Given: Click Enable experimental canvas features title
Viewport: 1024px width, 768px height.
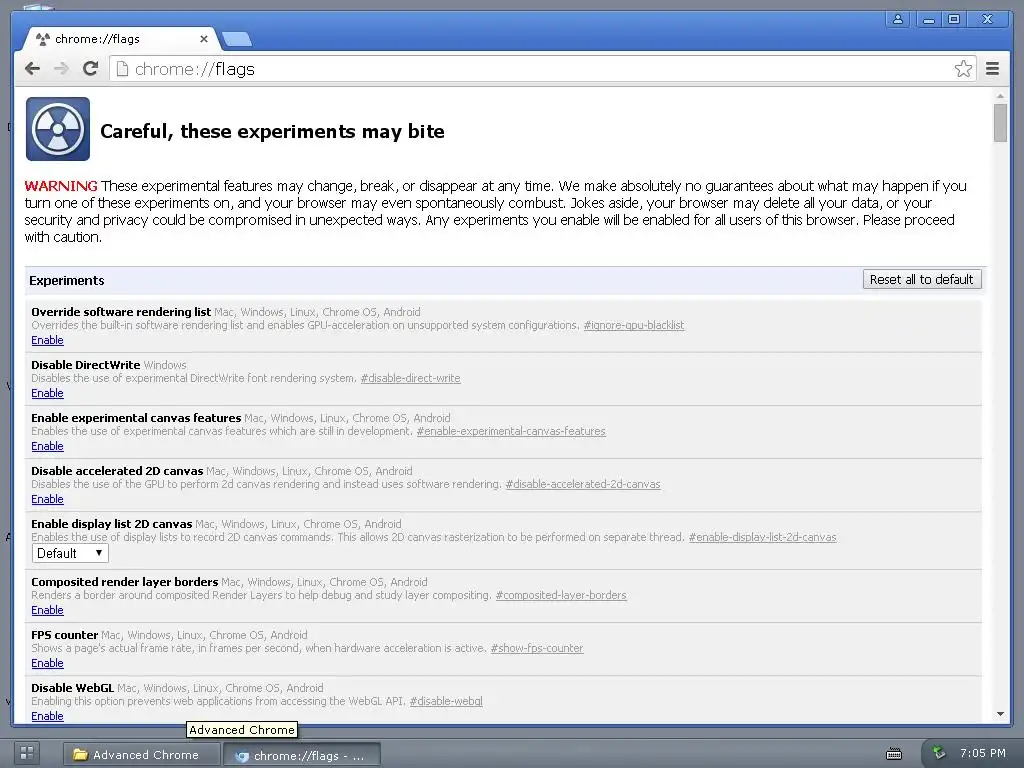Looking at the screenshot, I should click(136, 417).
